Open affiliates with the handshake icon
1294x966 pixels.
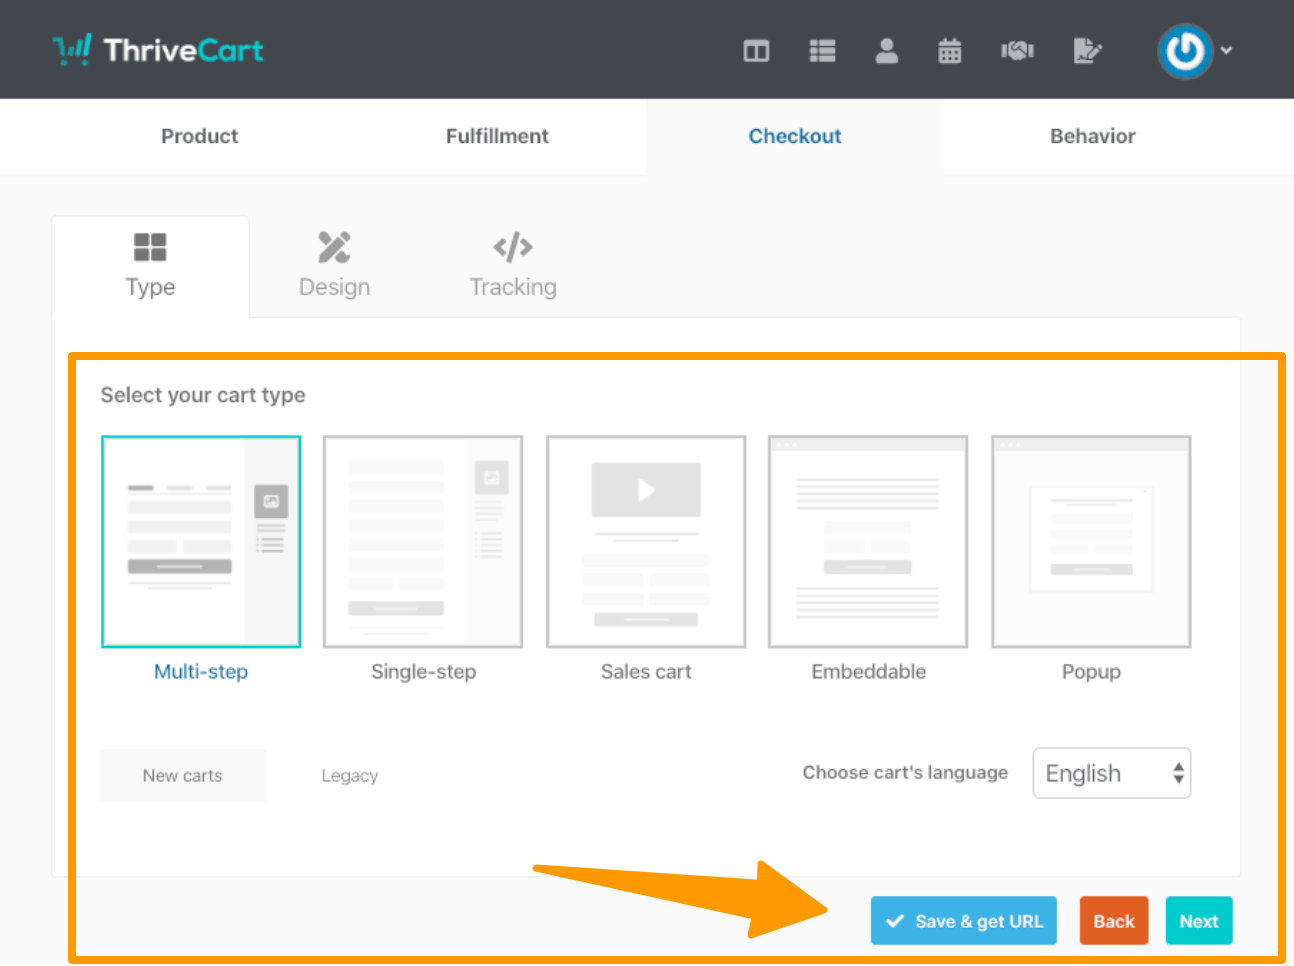coord(1017,50)
